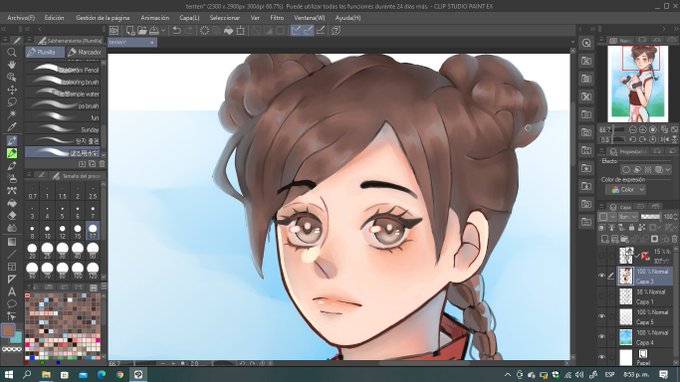Toggle snap to special ruler in command bar

click(308, 30)
